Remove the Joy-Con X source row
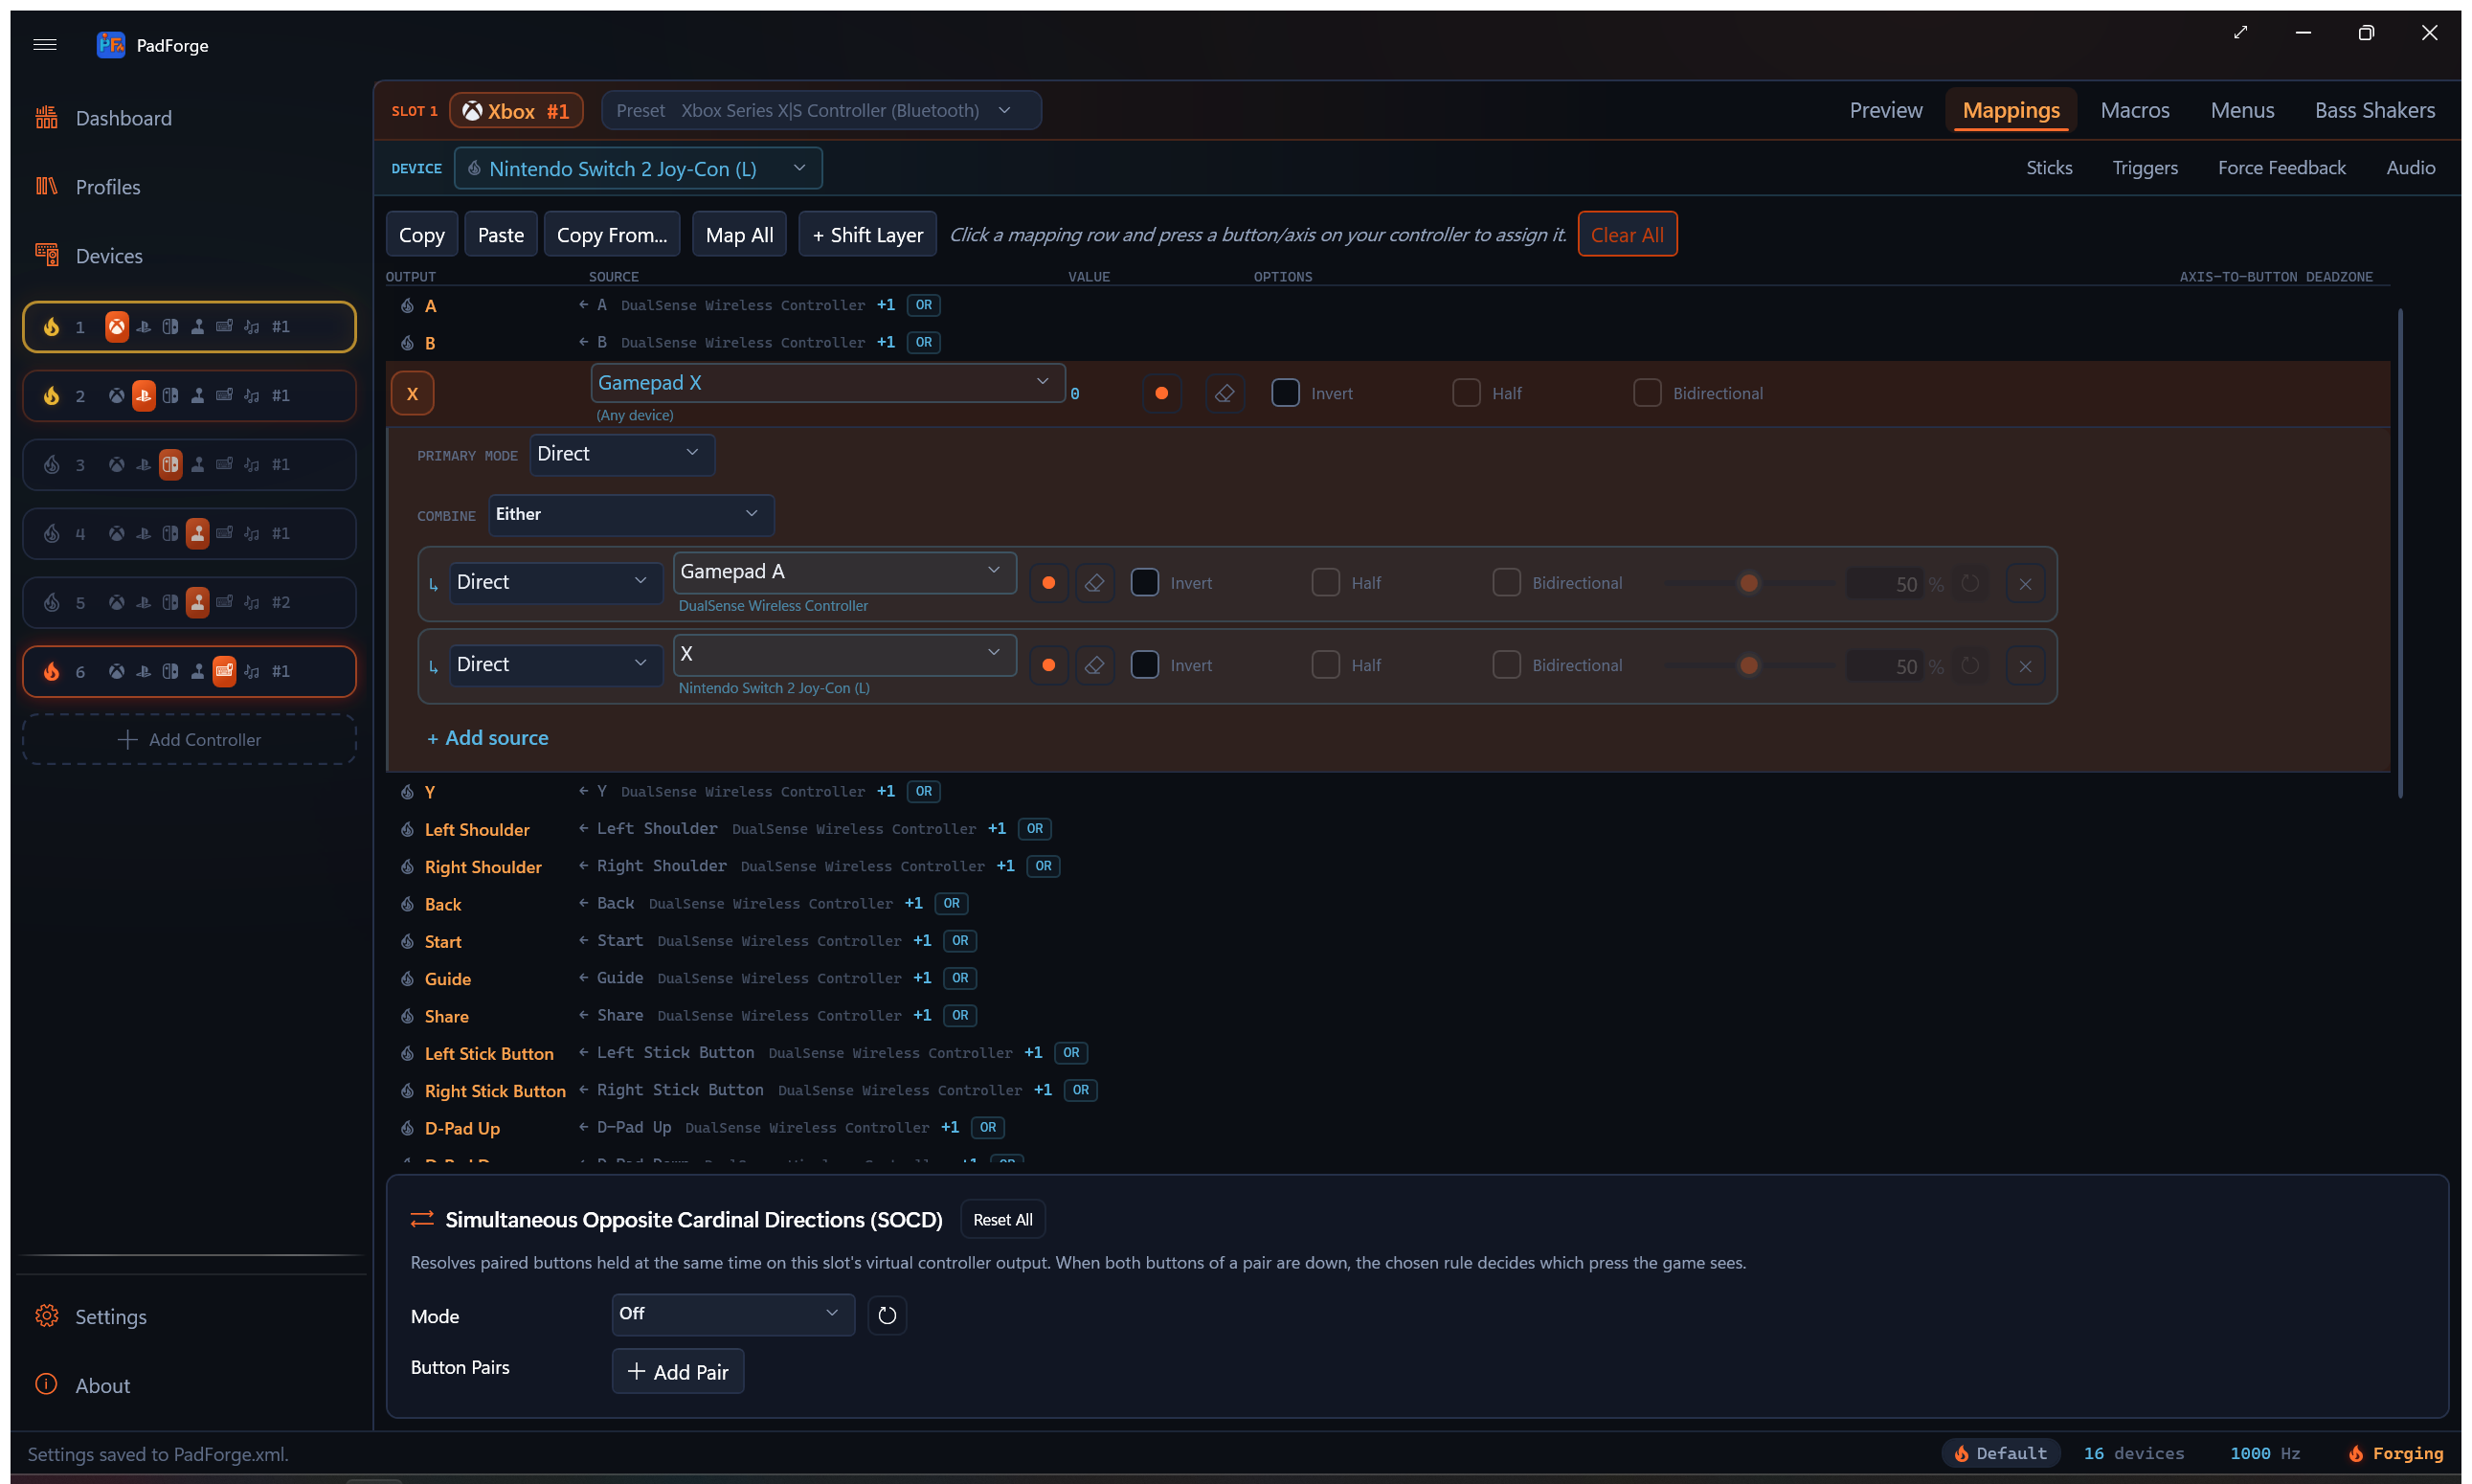The height and width of the screenshot is (1484, 2472). [2025, 667]
